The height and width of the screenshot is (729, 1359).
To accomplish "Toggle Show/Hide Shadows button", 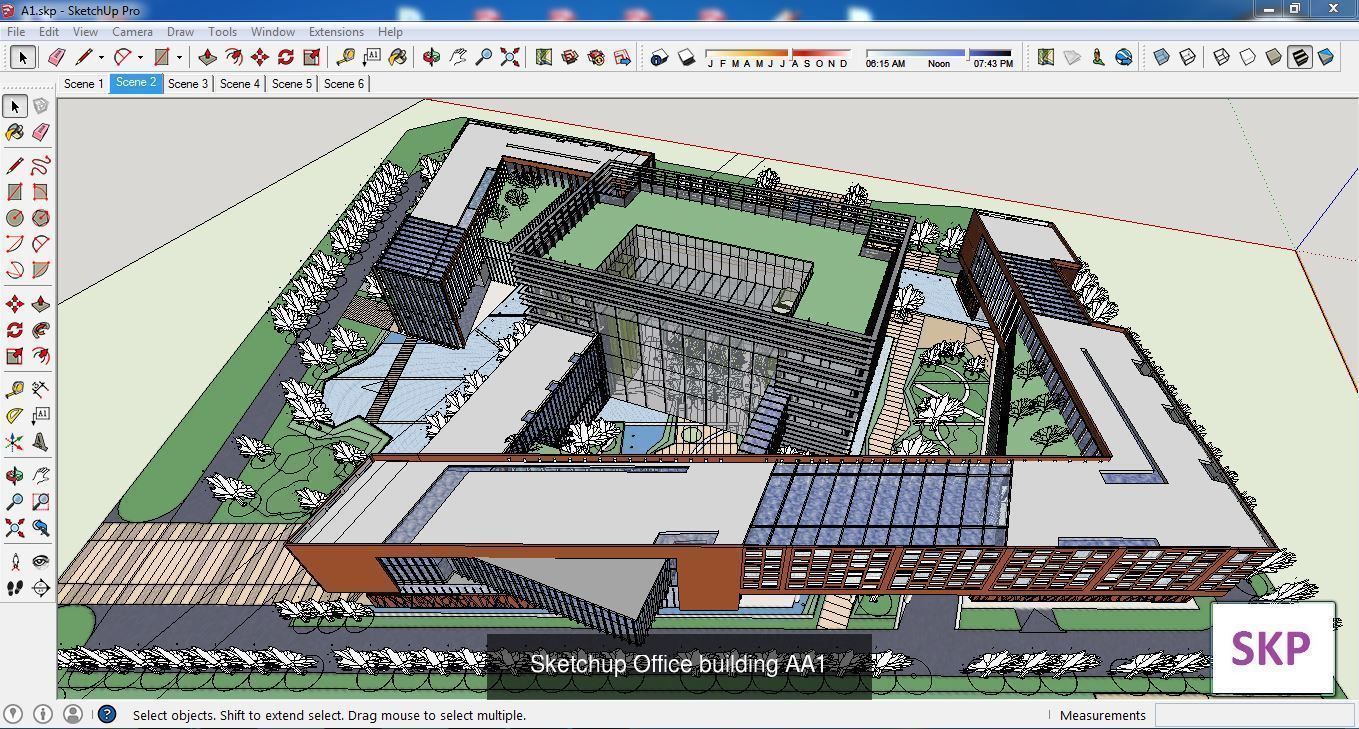I will point(686,57).
